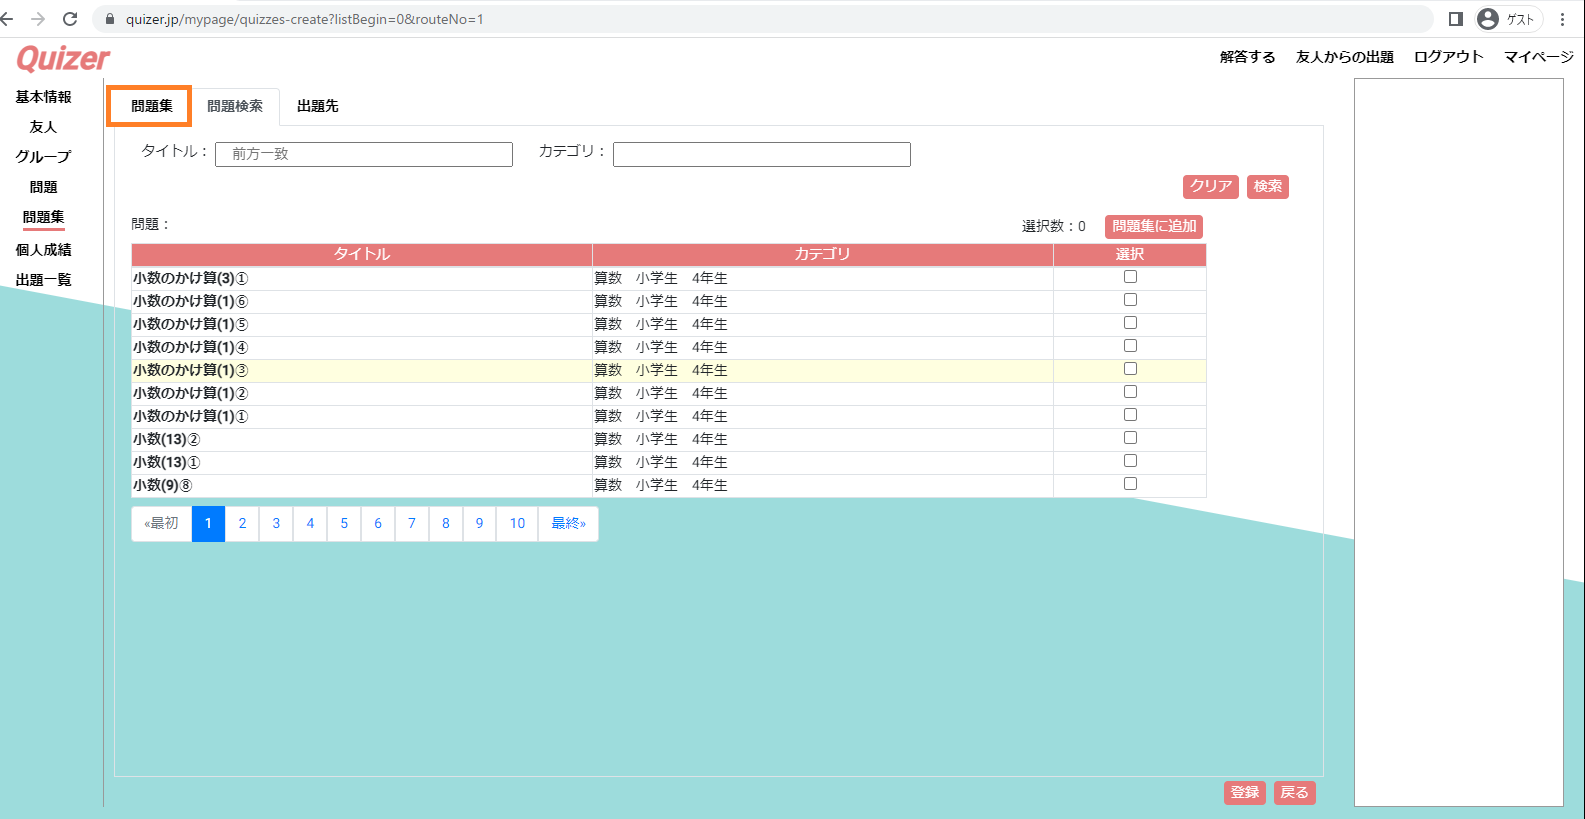The height and width of the screenshot is (819, 1585).
Task: Go to results page 6
Action: tap(378, 524)
